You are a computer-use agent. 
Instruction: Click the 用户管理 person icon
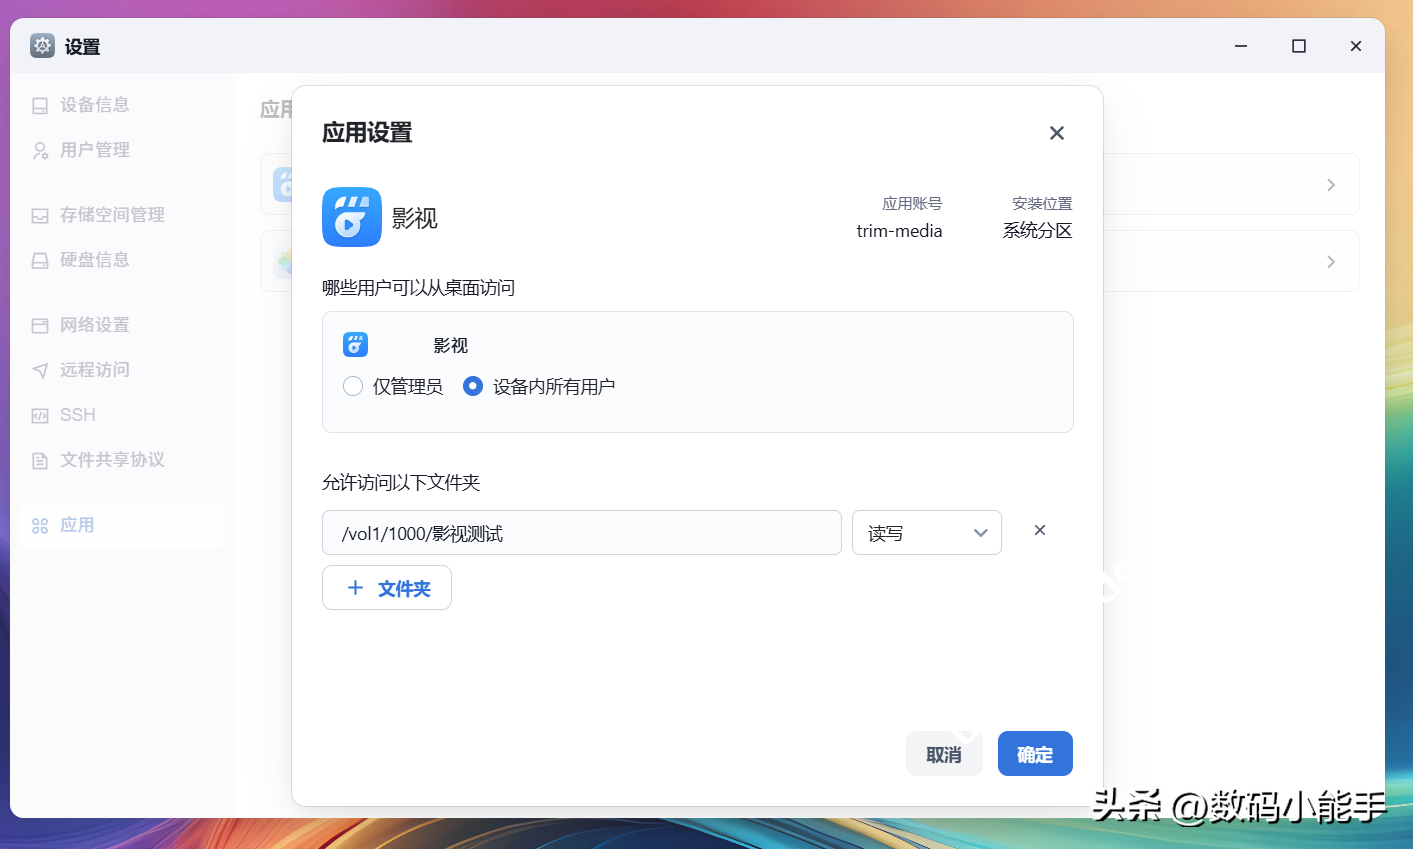(40, 151)
